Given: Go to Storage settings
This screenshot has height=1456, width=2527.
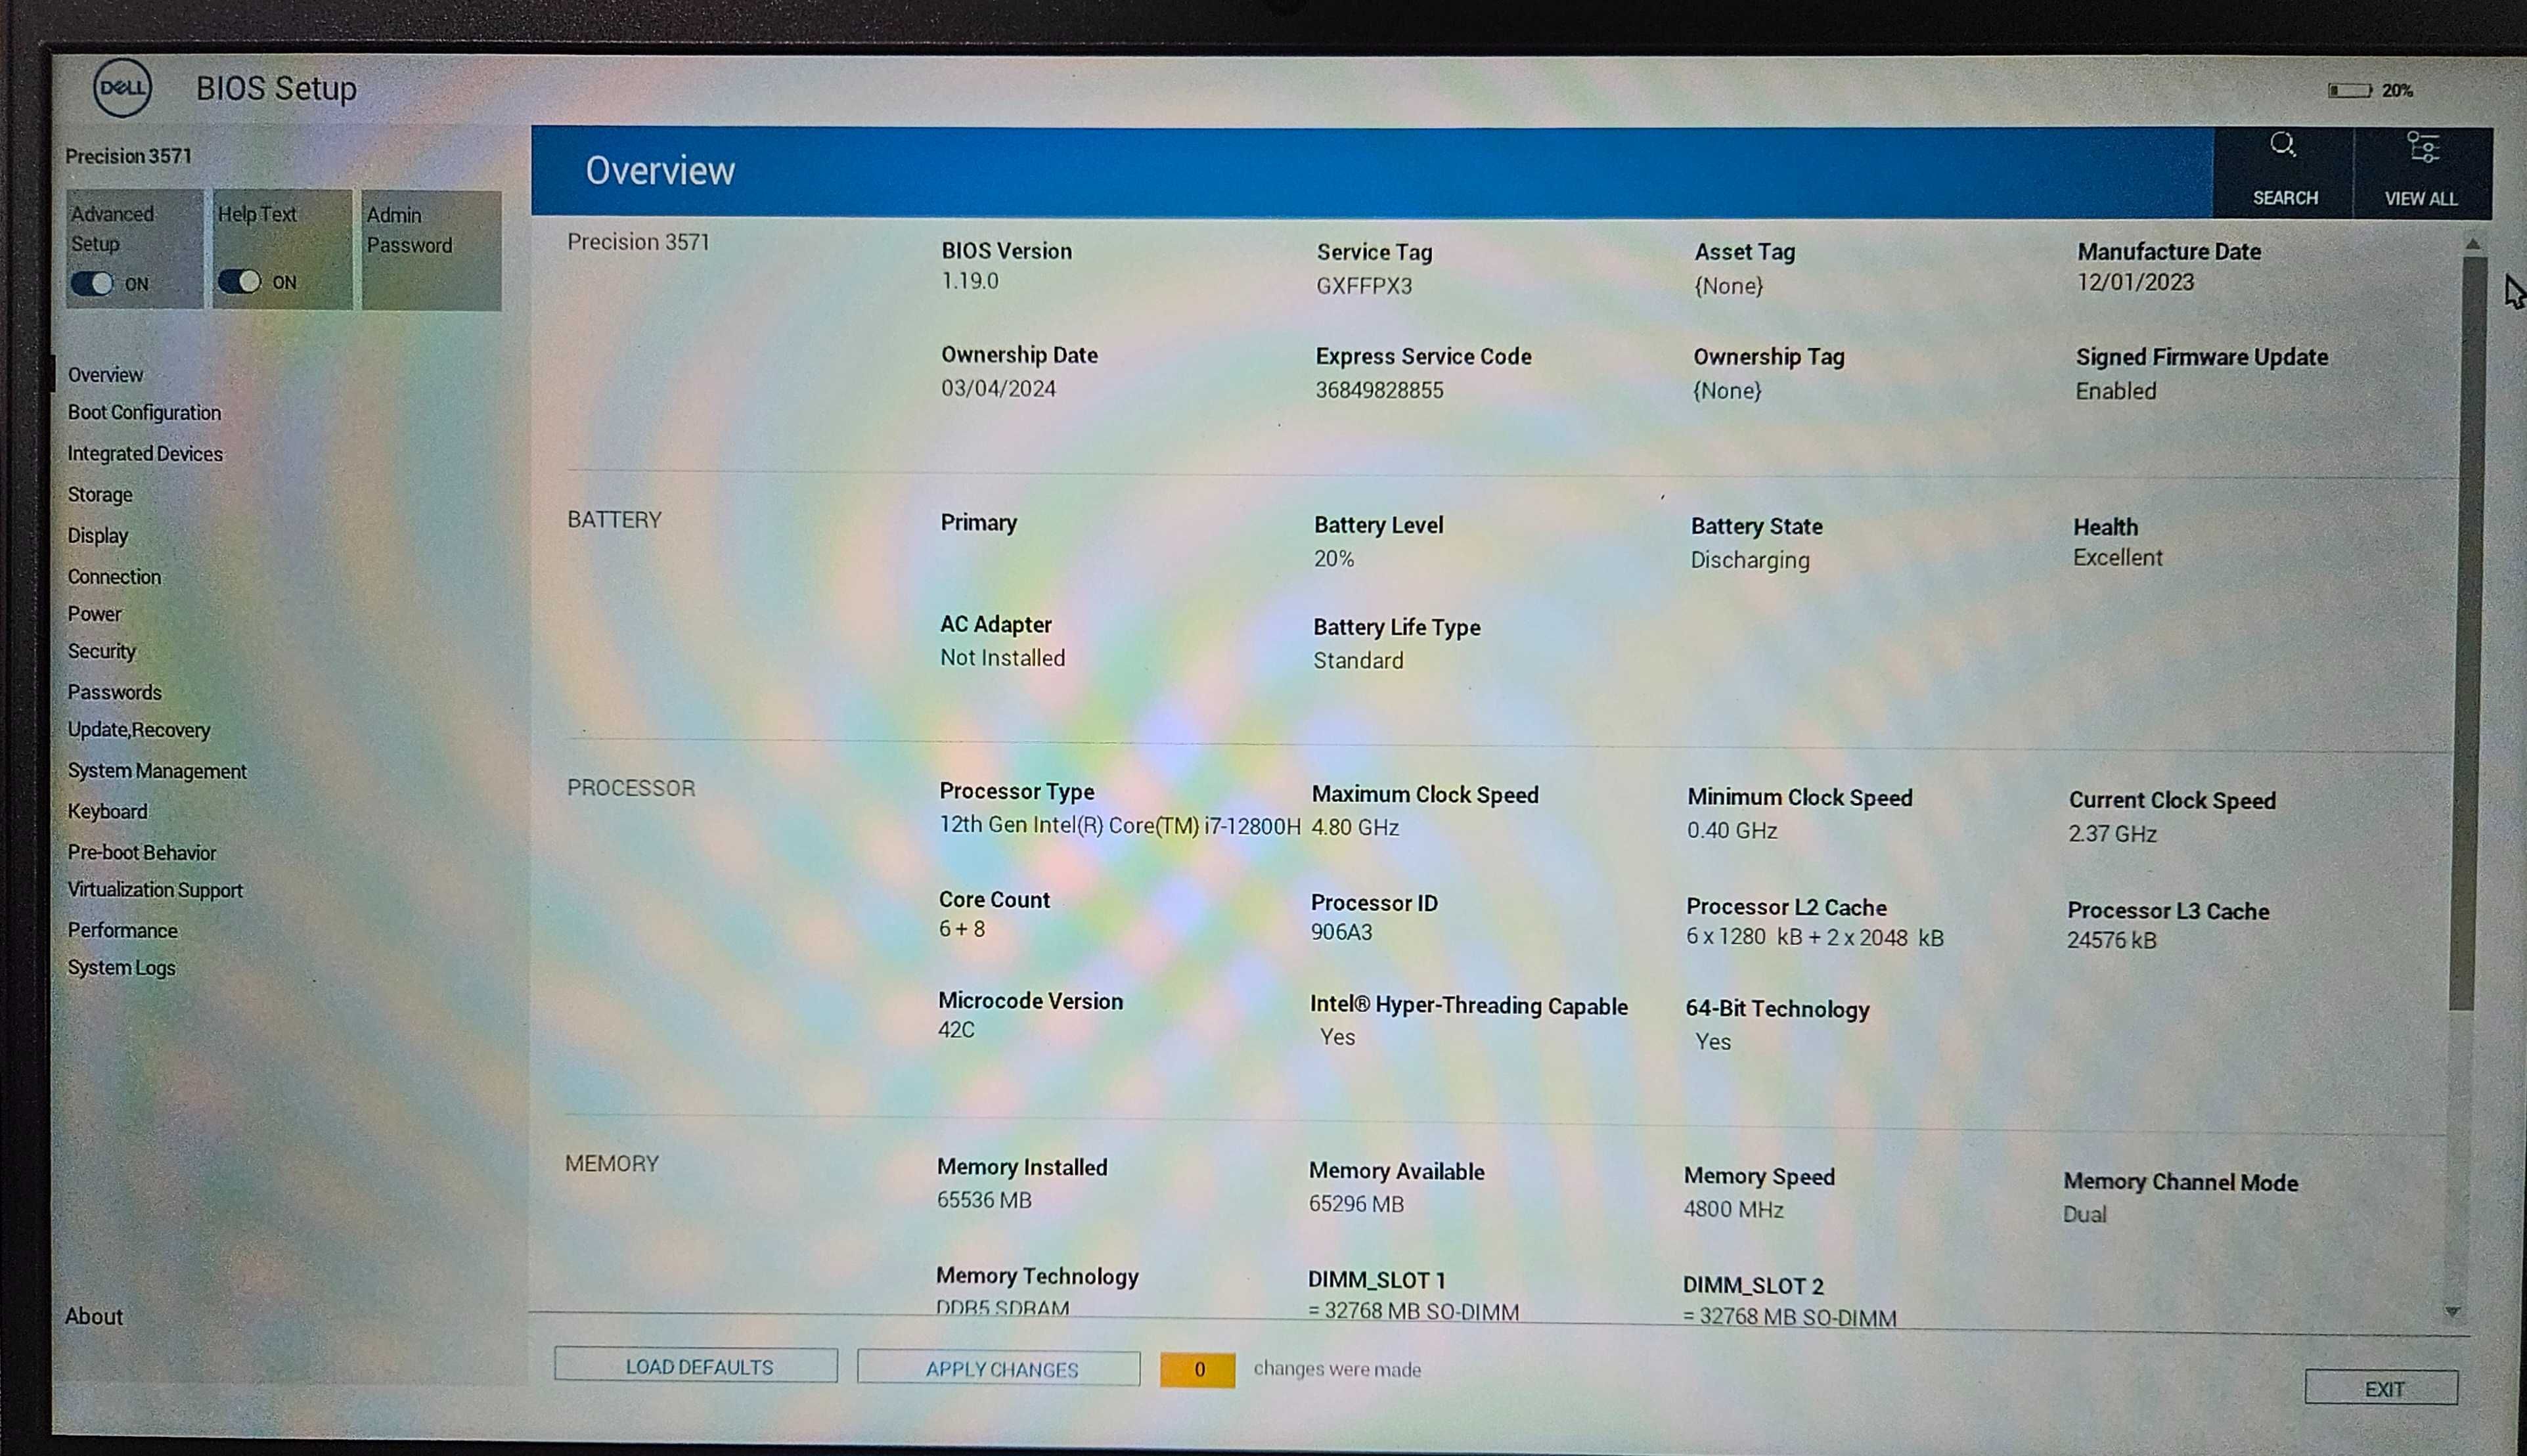Looking at the screenshot, I should [x=100, y=495].
